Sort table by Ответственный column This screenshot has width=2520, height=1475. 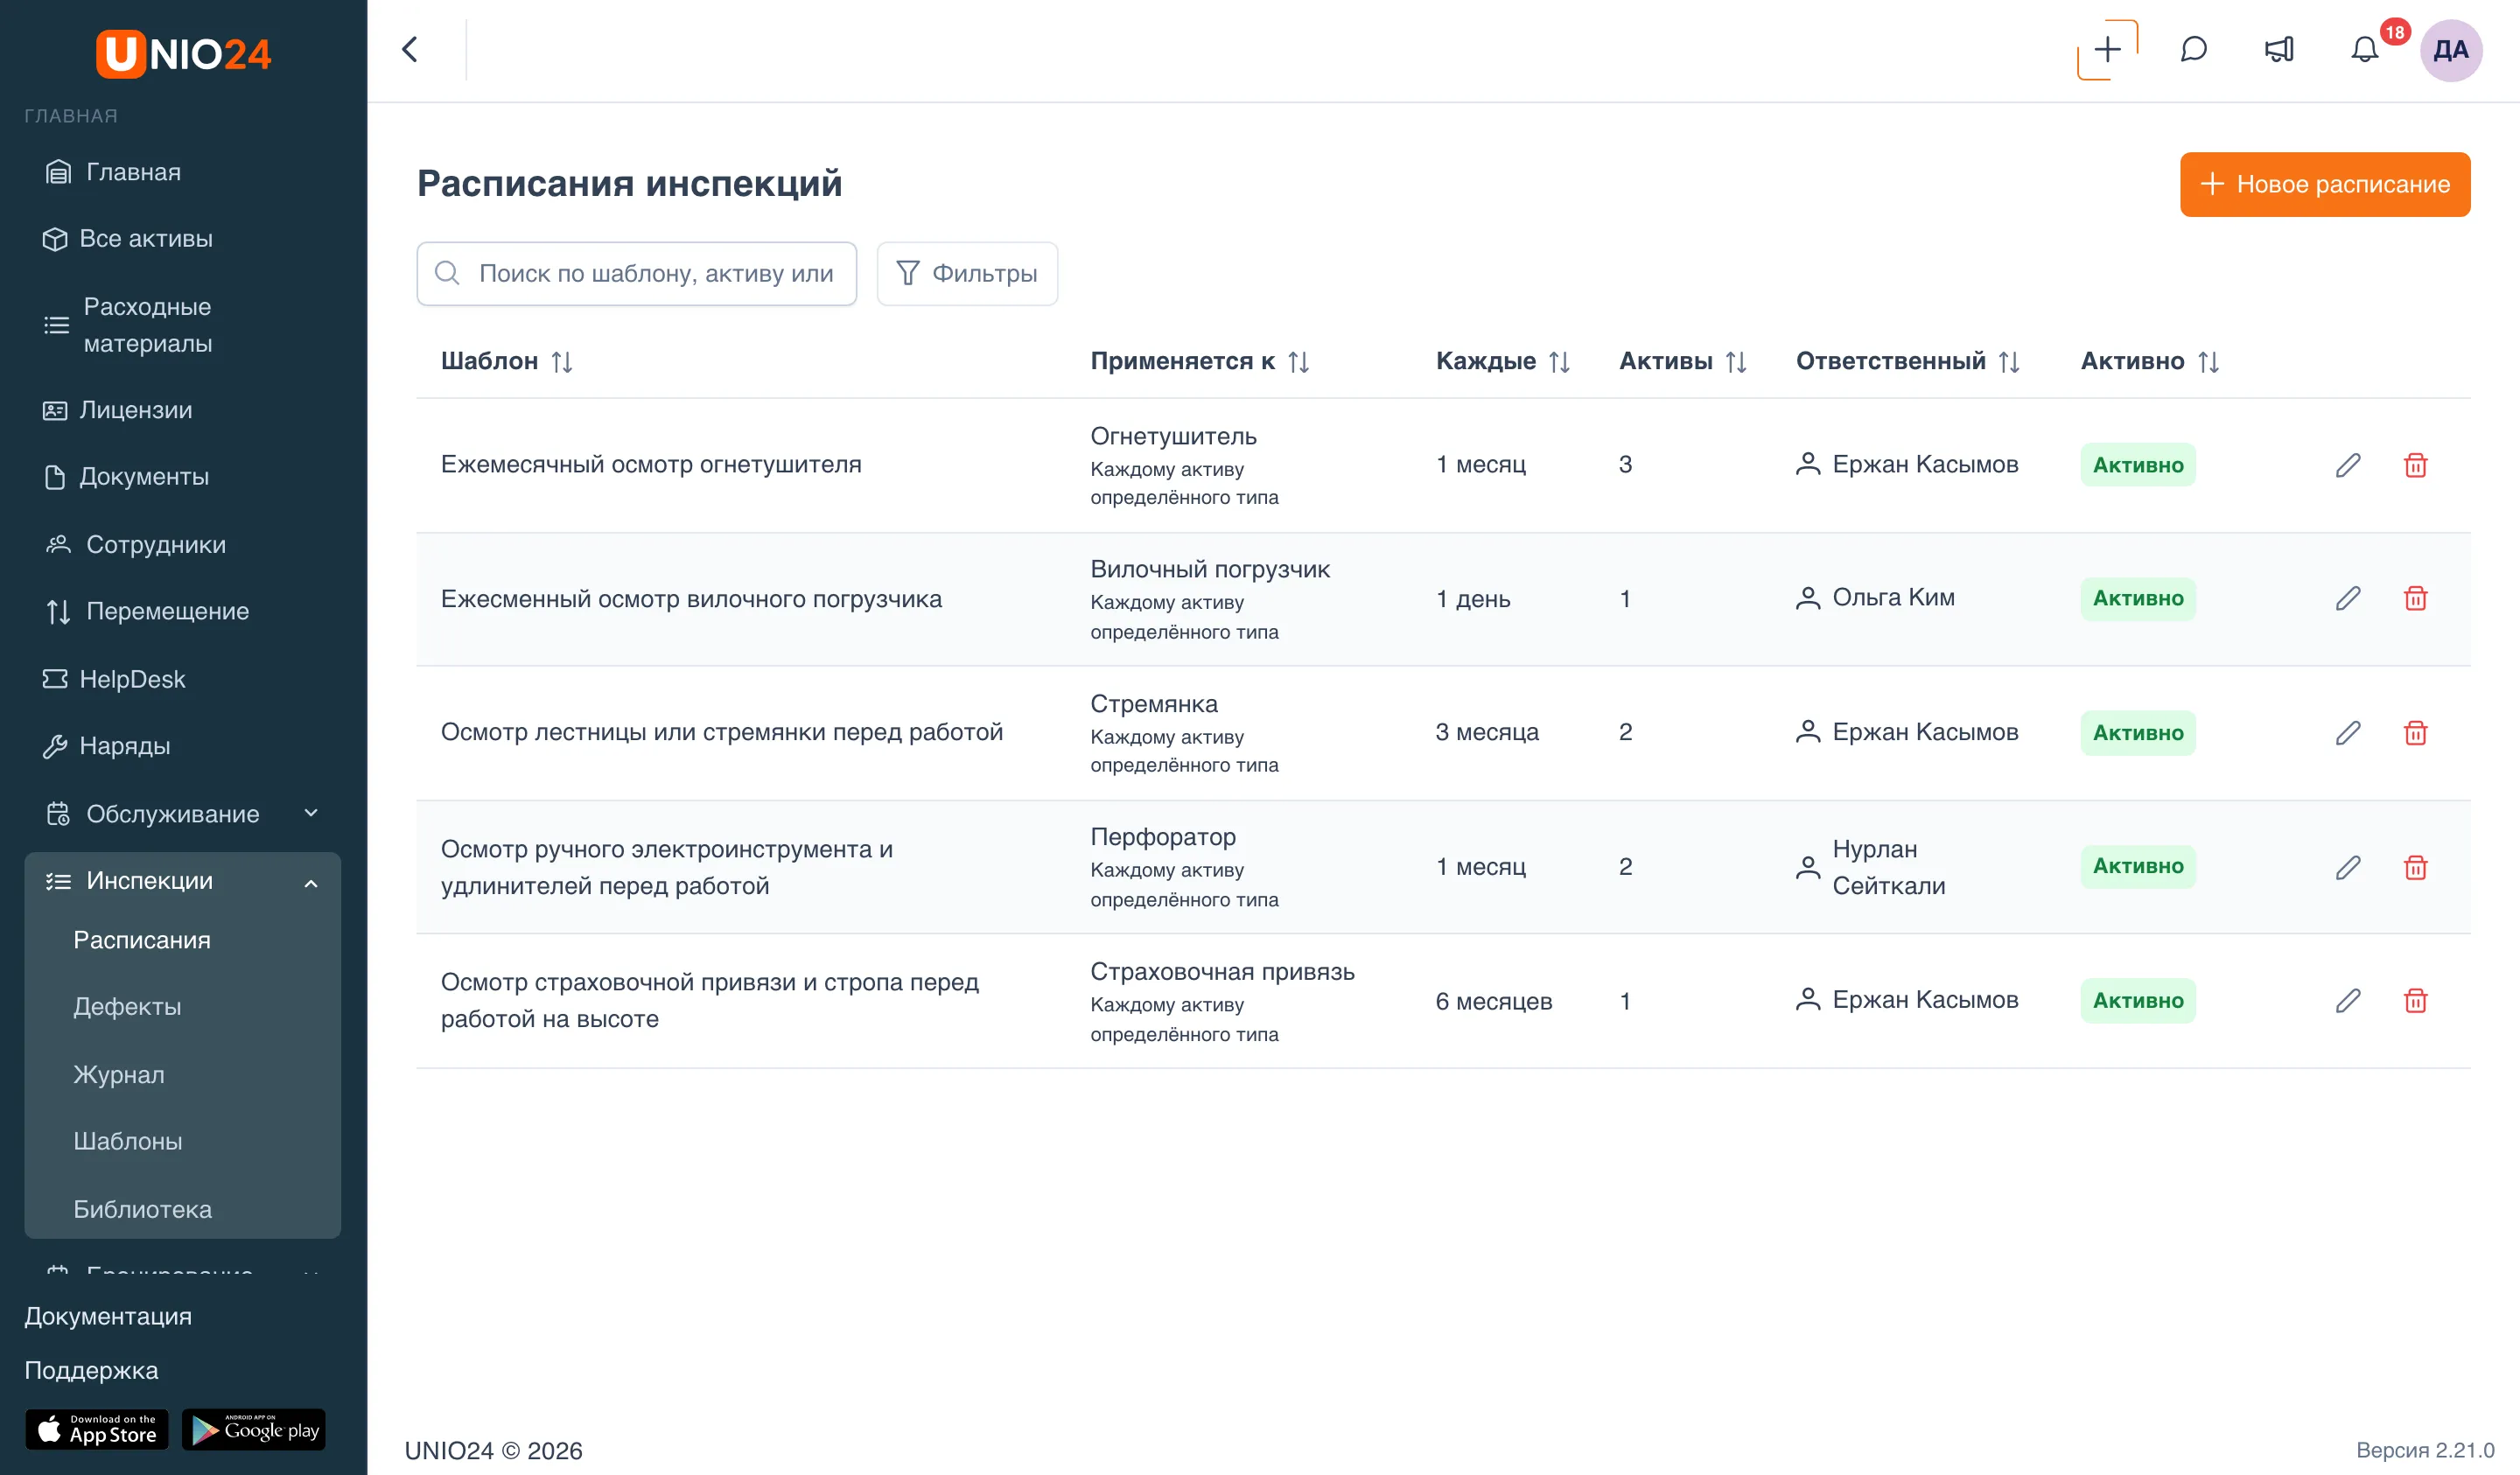[2009, 361]
